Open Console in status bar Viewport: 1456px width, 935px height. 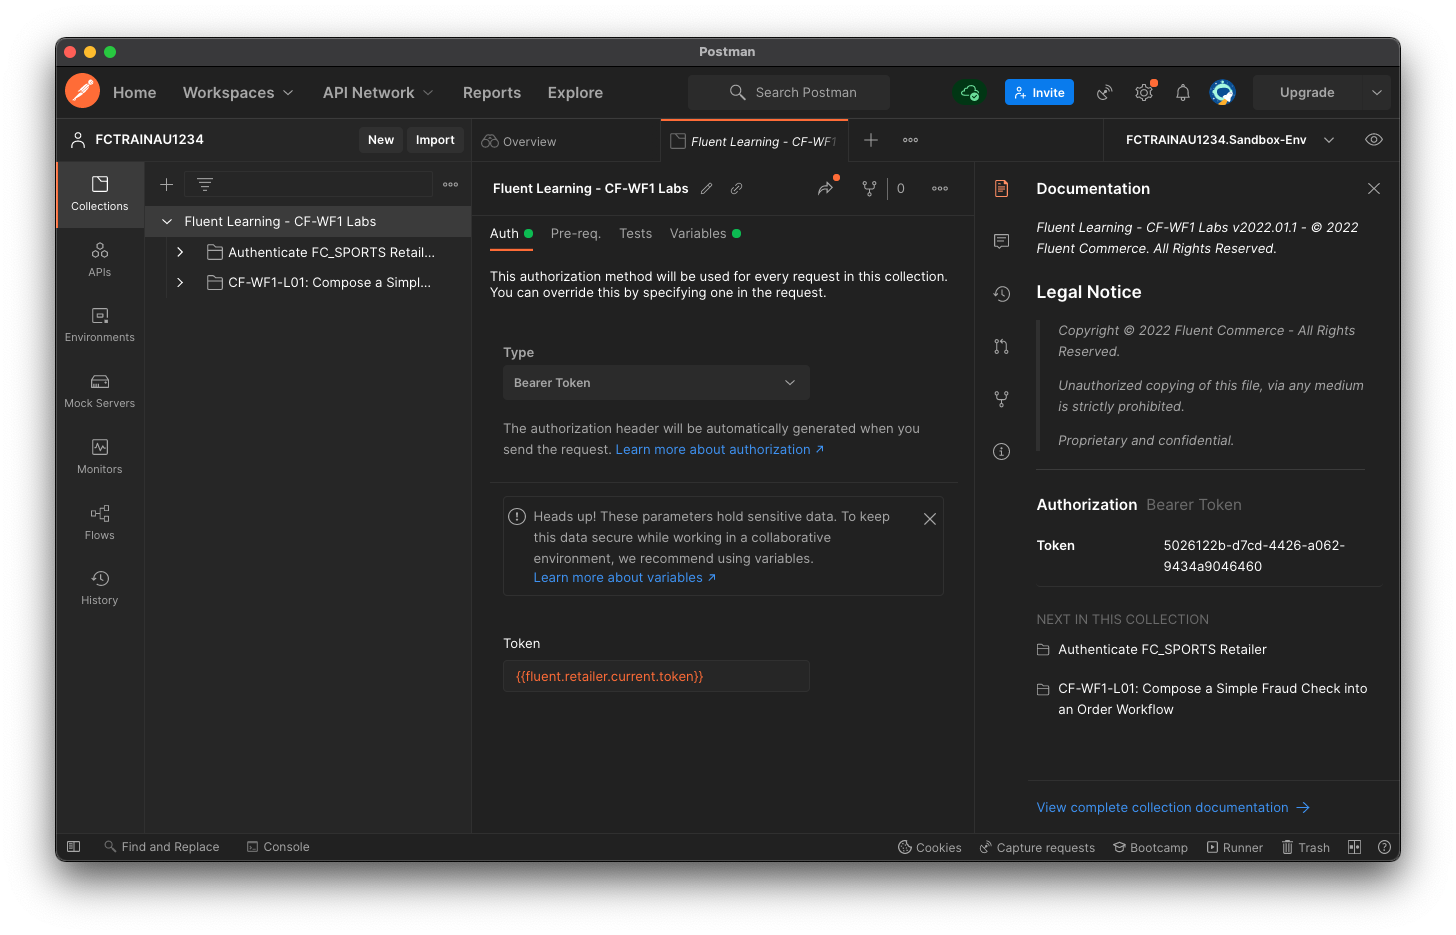click(x=278, y=847)
